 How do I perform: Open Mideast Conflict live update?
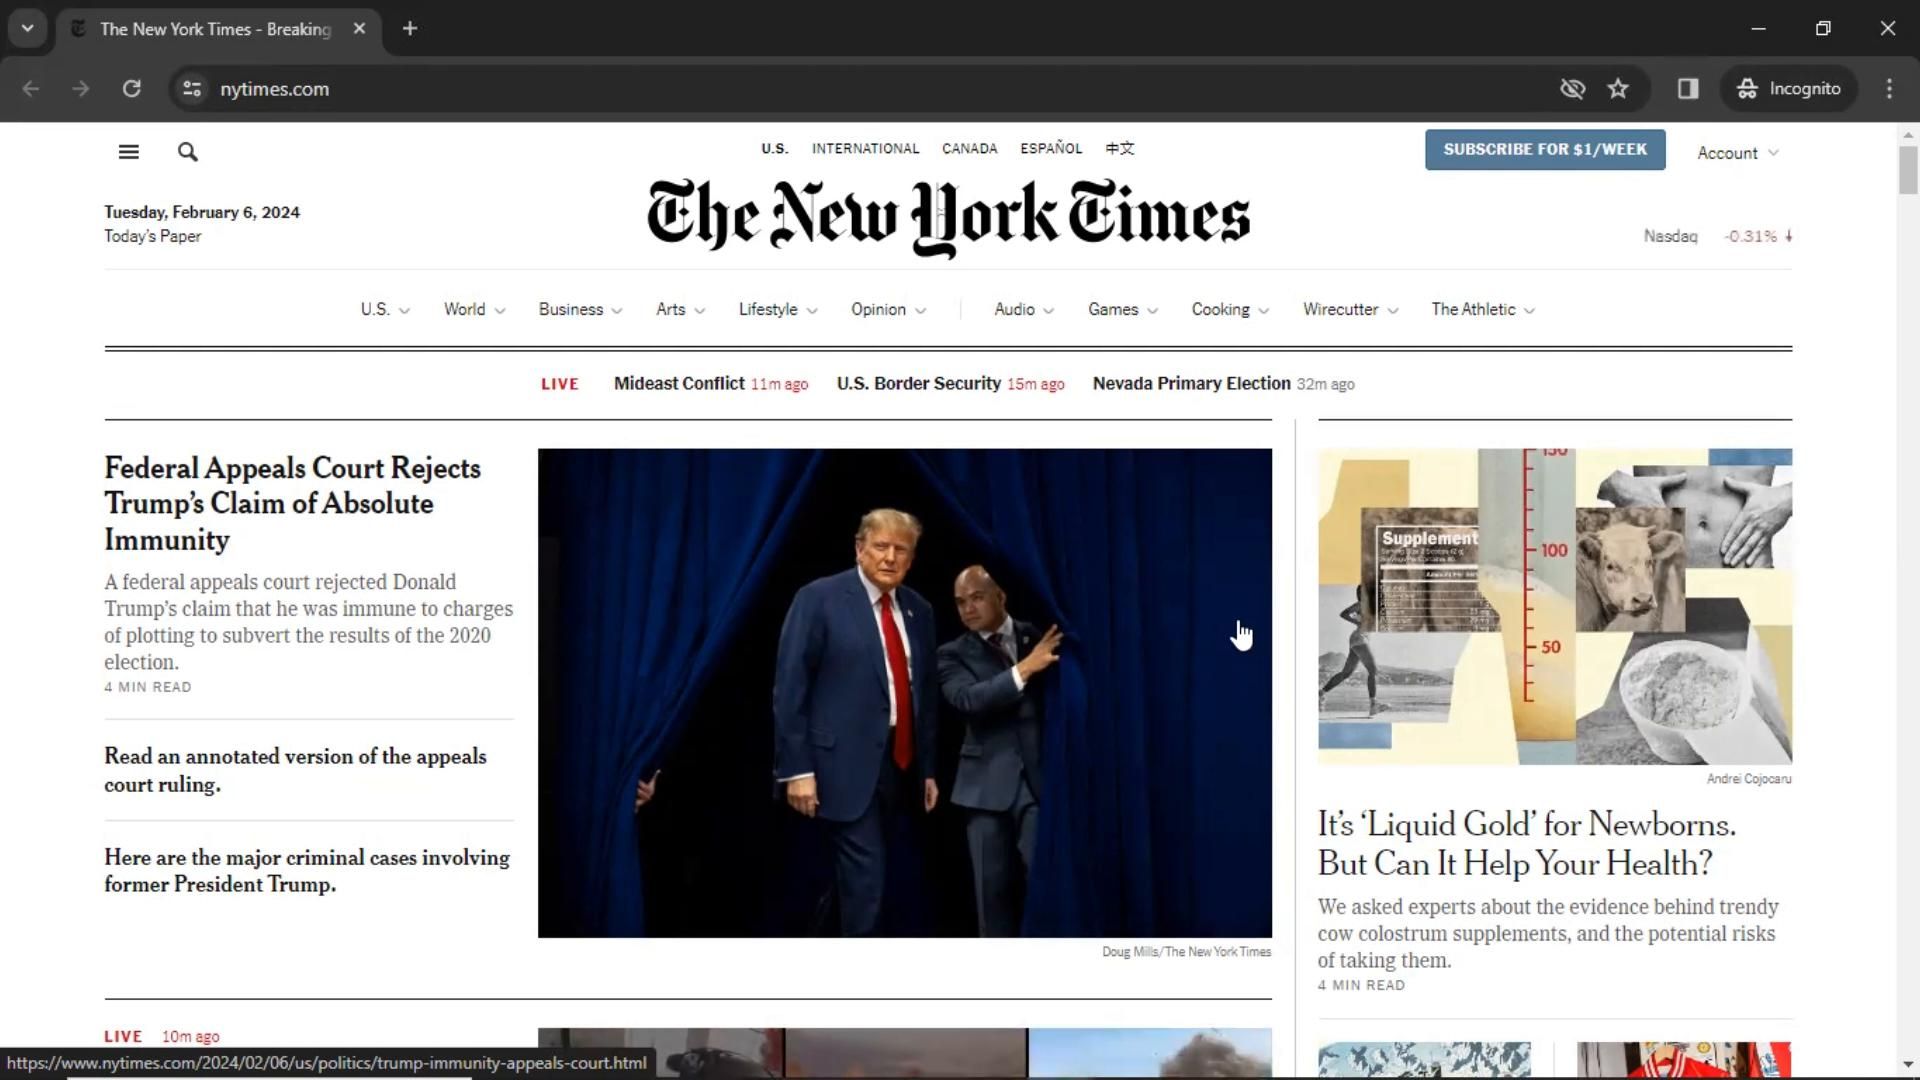pyautogui.click(x=679, y=384)
